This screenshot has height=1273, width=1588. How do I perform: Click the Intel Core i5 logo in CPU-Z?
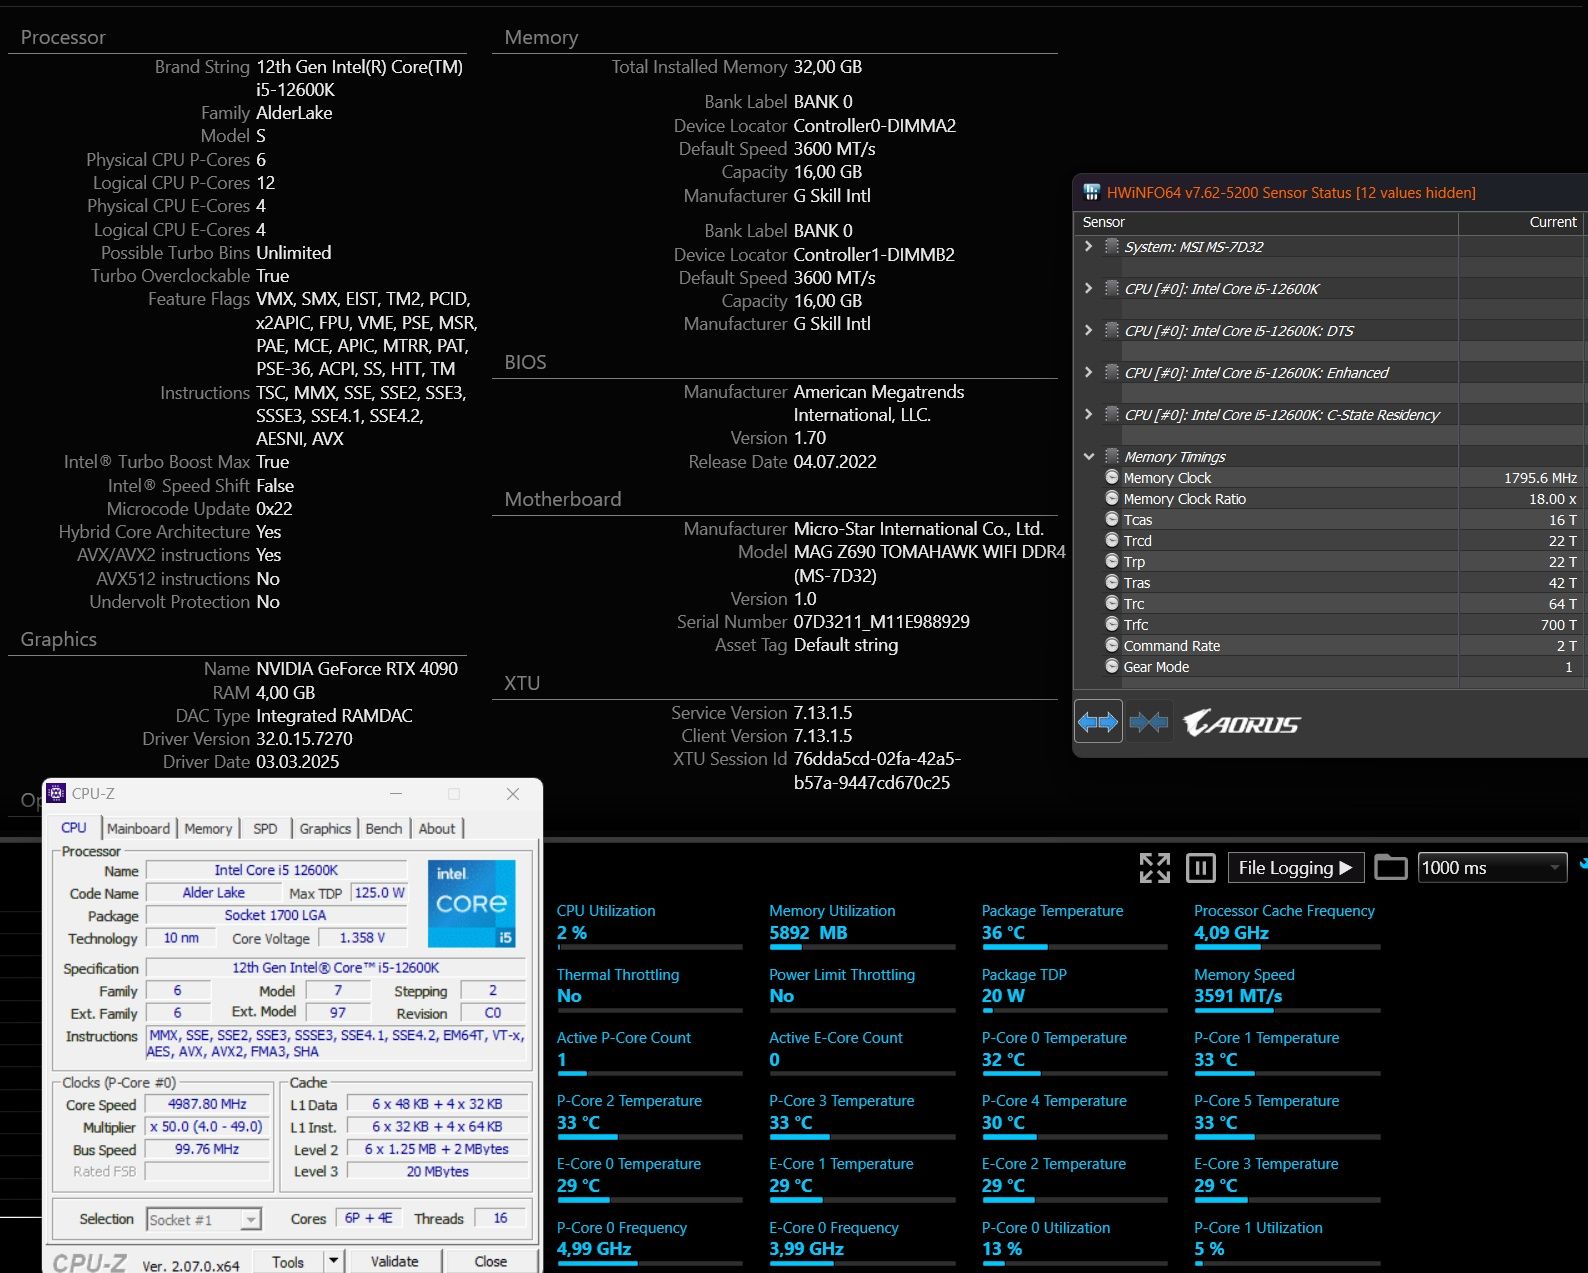(472, 903)
